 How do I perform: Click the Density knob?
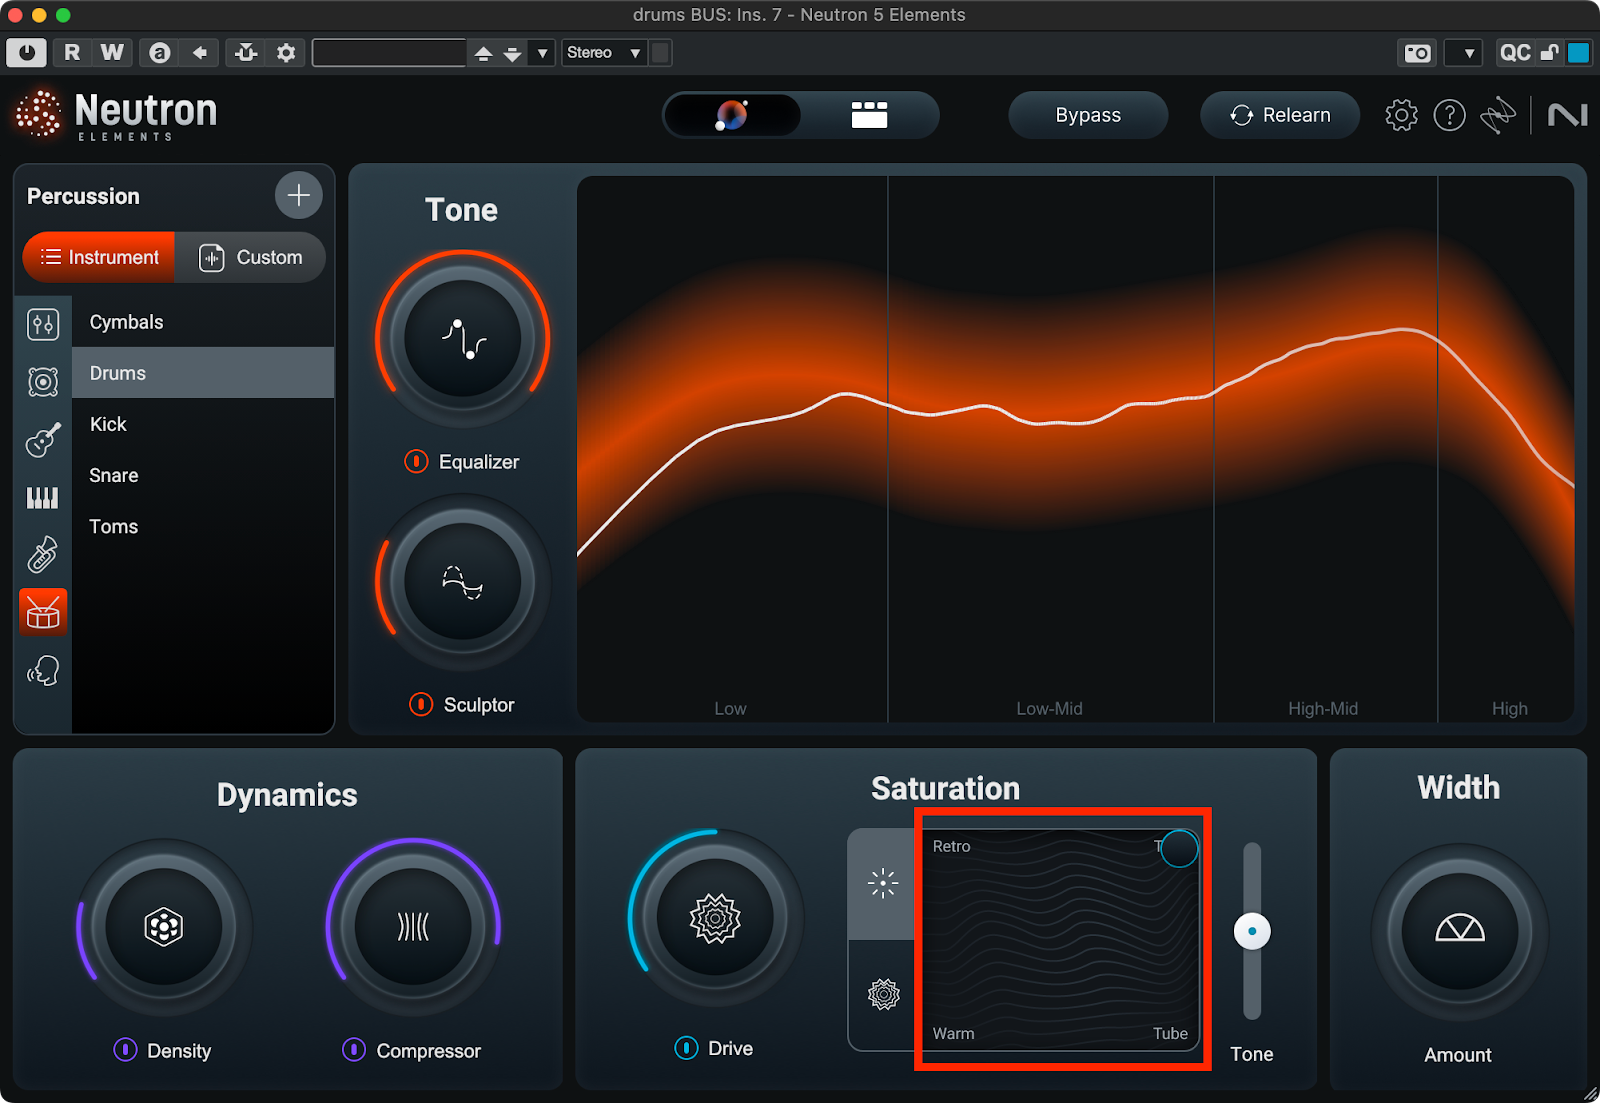[x=164, y=927]
